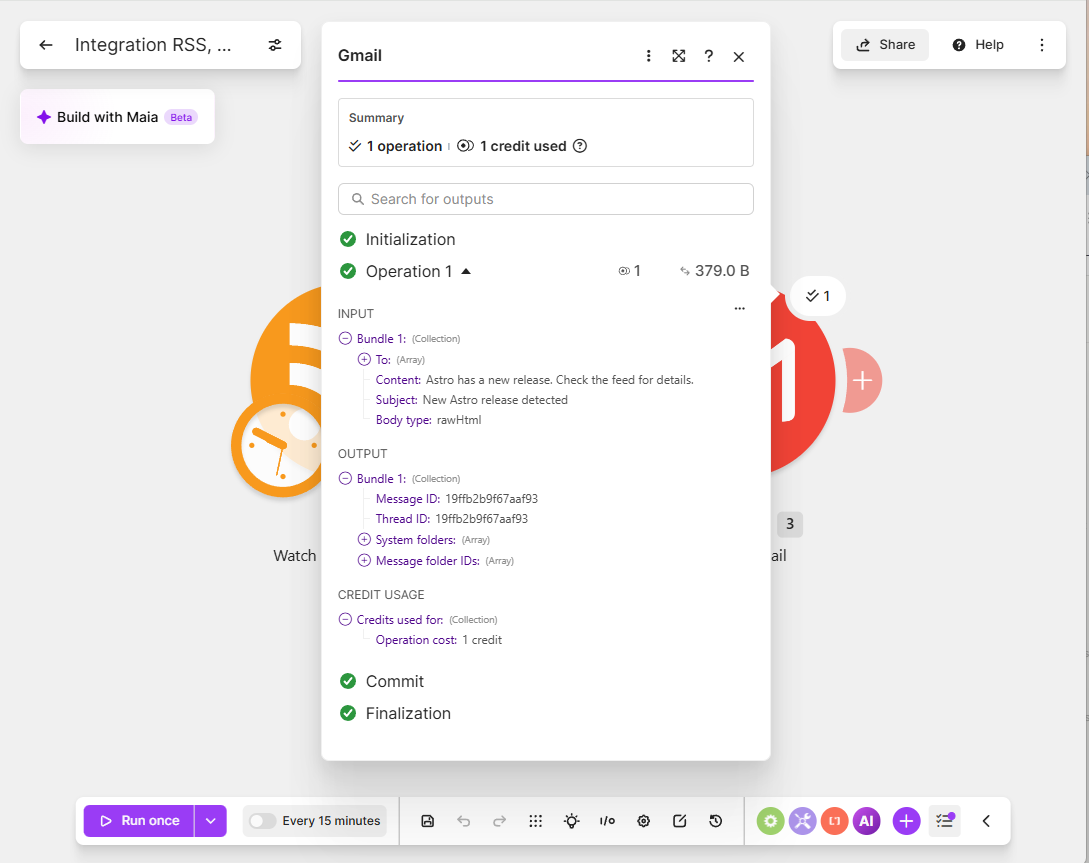Click purple tools wrench icon
This screenshot has width=1089, height=863.
tap(802, 821)
